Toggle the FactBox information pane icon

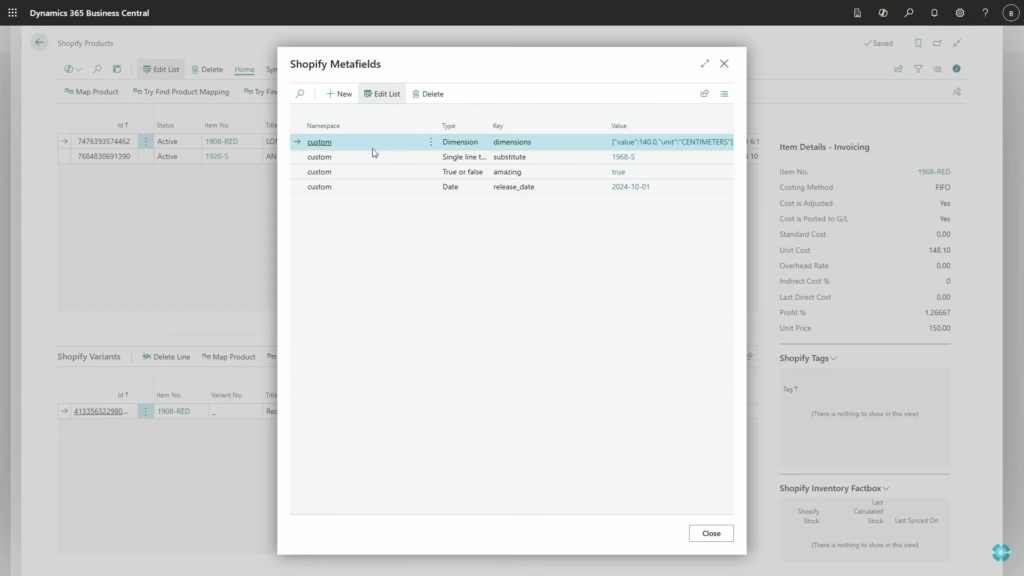tap(956, 69)
